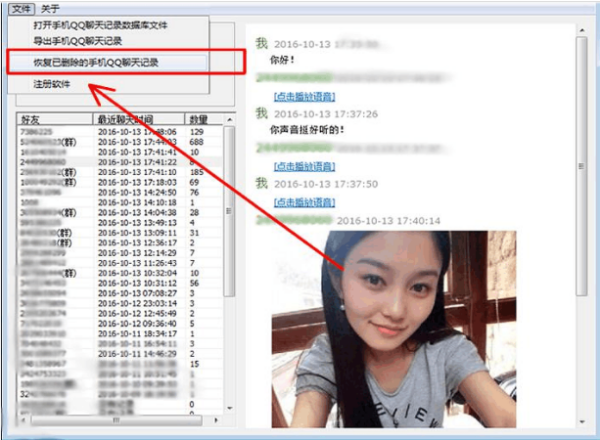This screenshot has height=440, width=600.
Task: Click friend list scroll-down arrow
Action: coord(230,408)
